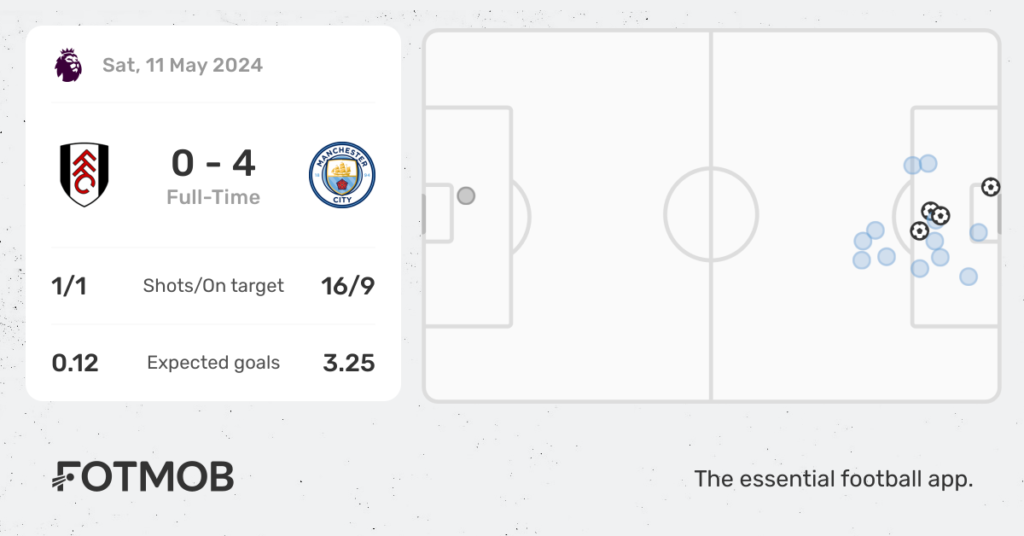Click the match date Sat, 11 May 2024
Viewport: 1024px width, 536px height.
coord(182,65)
